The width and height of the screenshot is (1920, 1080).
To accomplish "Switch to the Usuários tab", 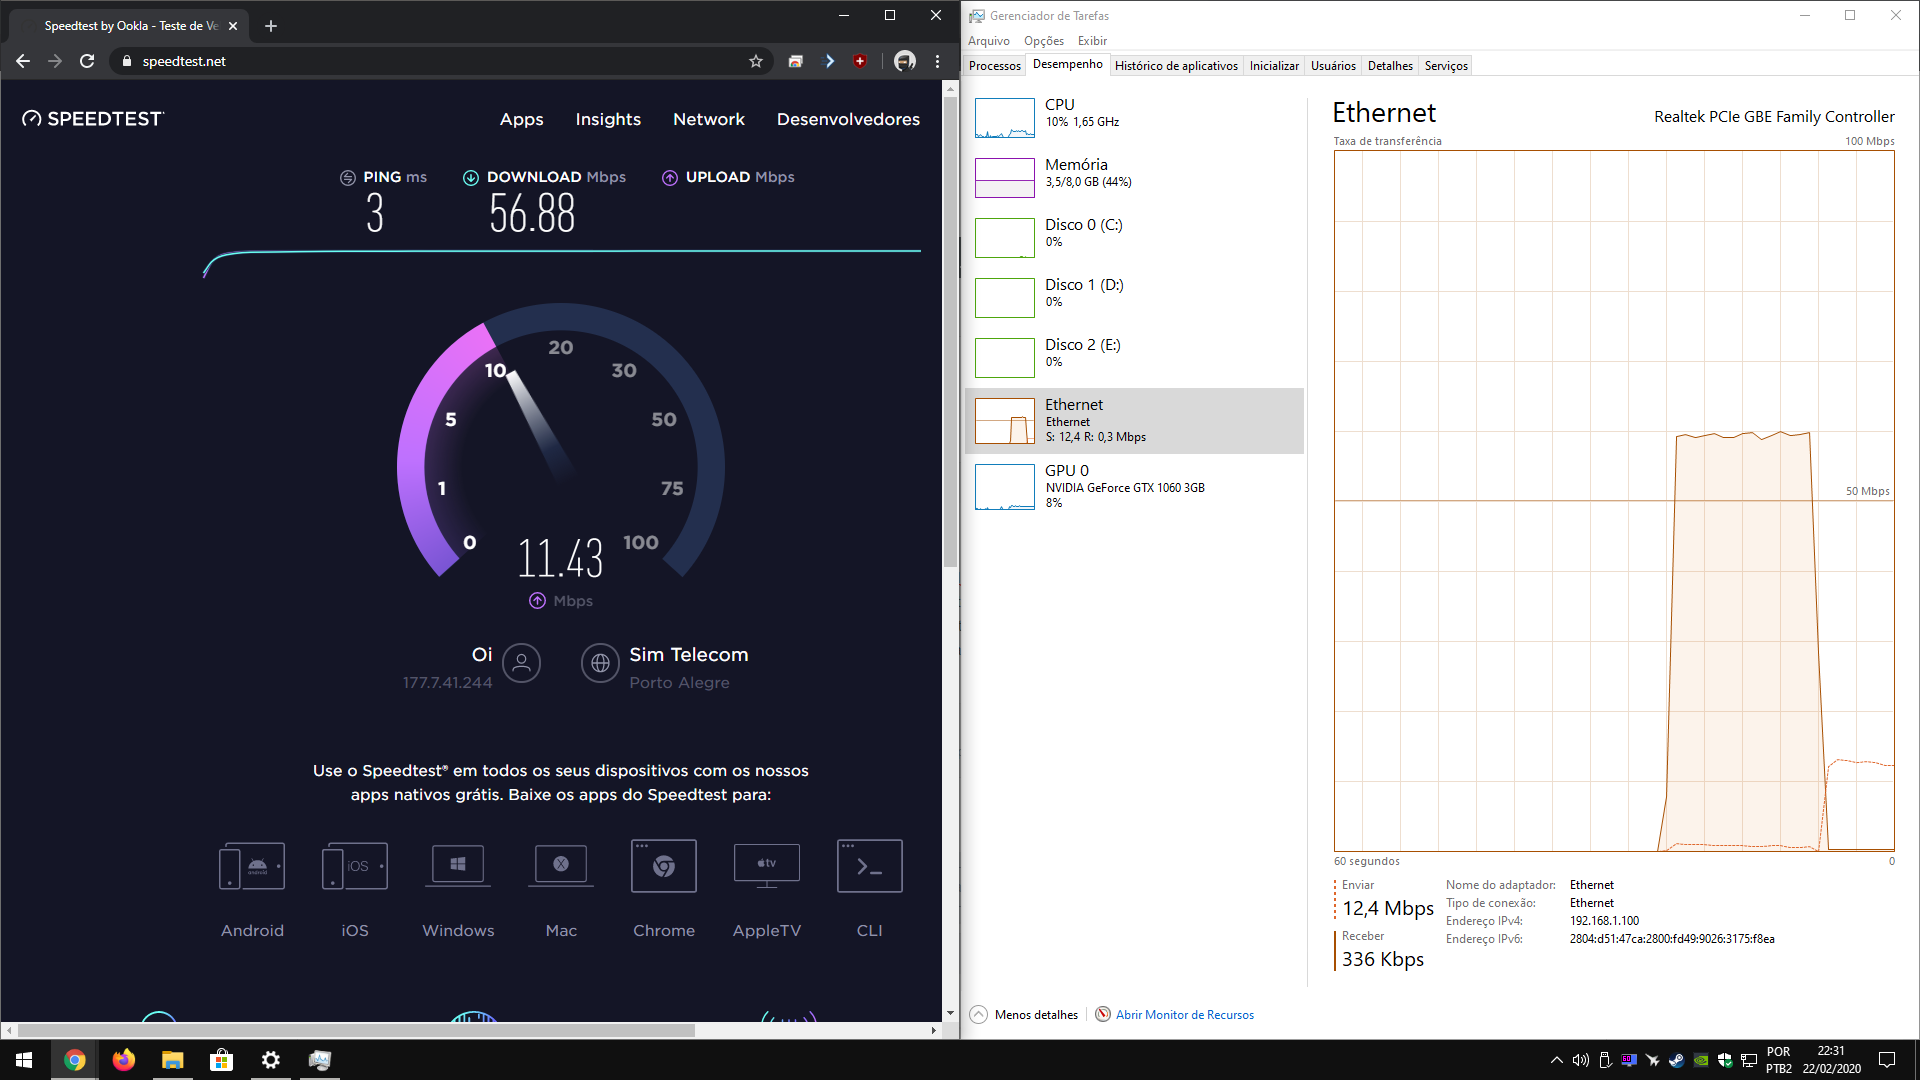I will click(1333, 66).
